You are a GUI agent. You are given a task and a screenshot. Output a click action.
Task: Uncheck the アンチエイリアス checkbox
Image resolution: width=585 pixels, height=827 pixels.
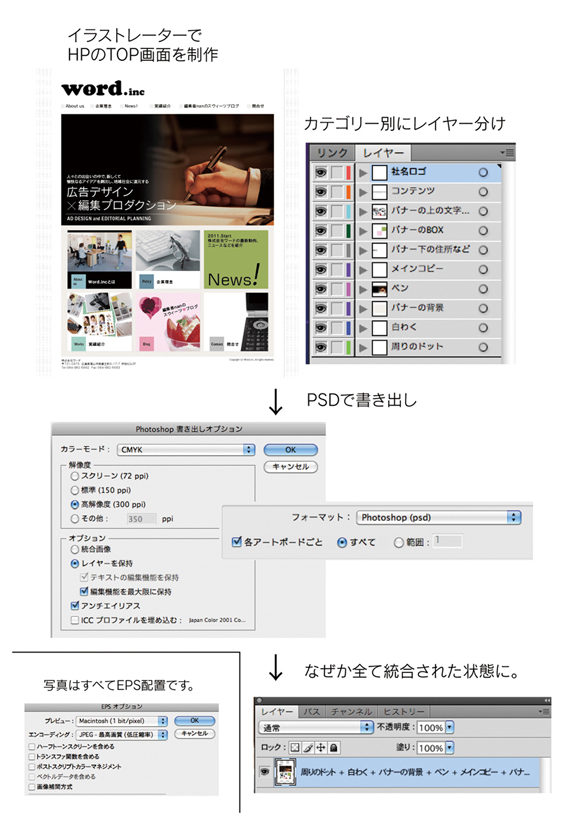75,605
